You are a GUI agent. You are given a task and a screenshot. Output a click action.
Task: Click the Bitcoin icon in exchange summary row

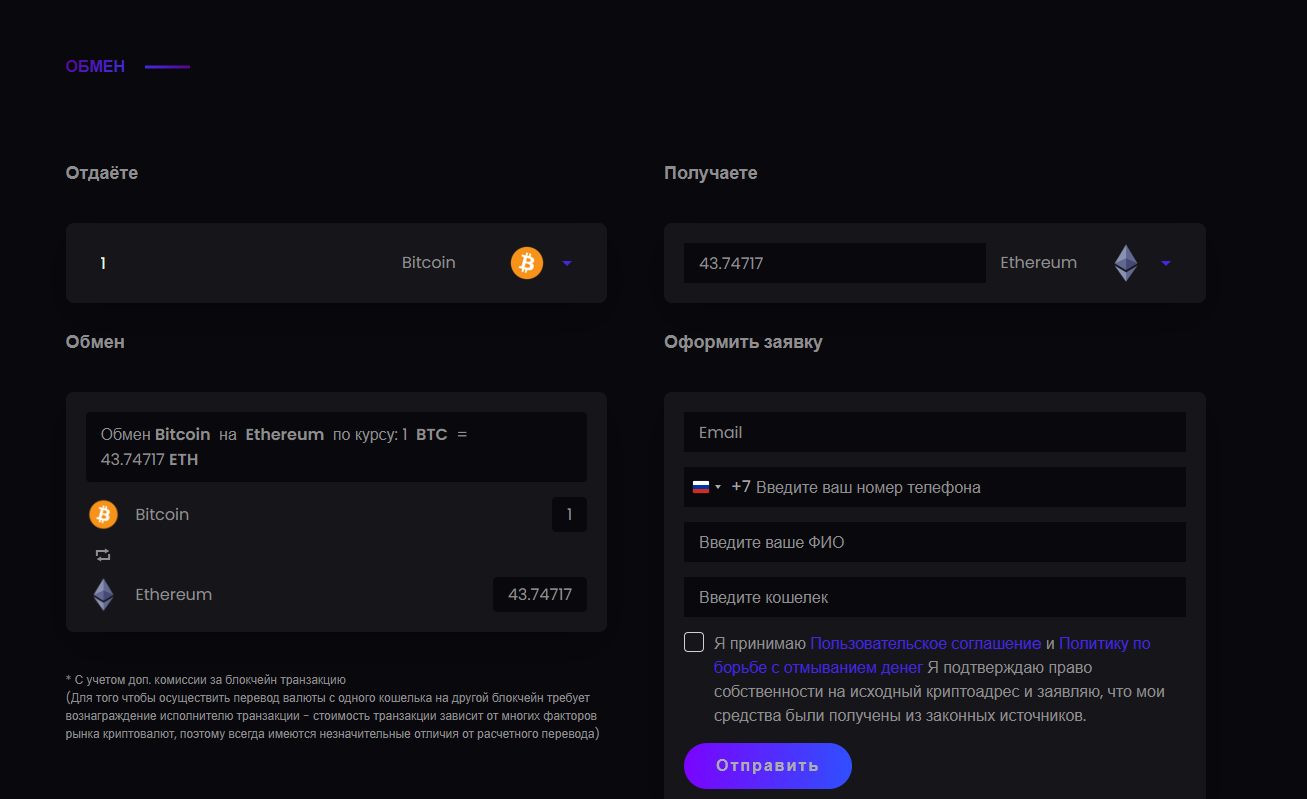tap(103, 515)
